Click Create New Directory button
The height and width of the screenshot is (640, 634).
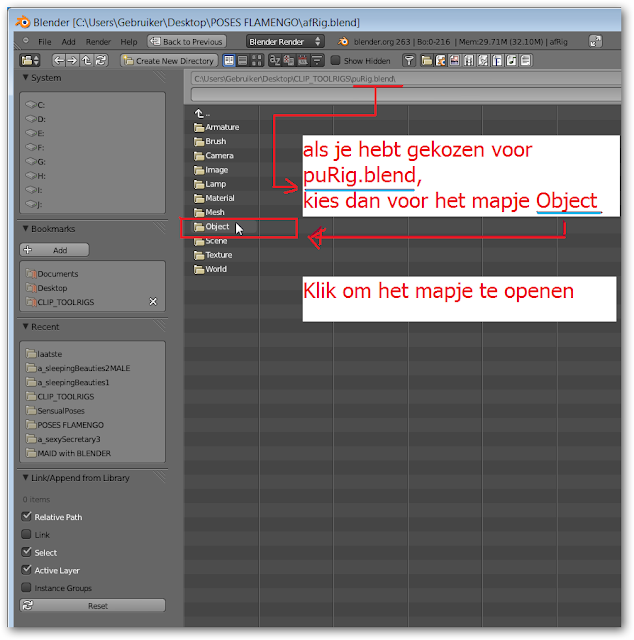click(x=169, y=60)
